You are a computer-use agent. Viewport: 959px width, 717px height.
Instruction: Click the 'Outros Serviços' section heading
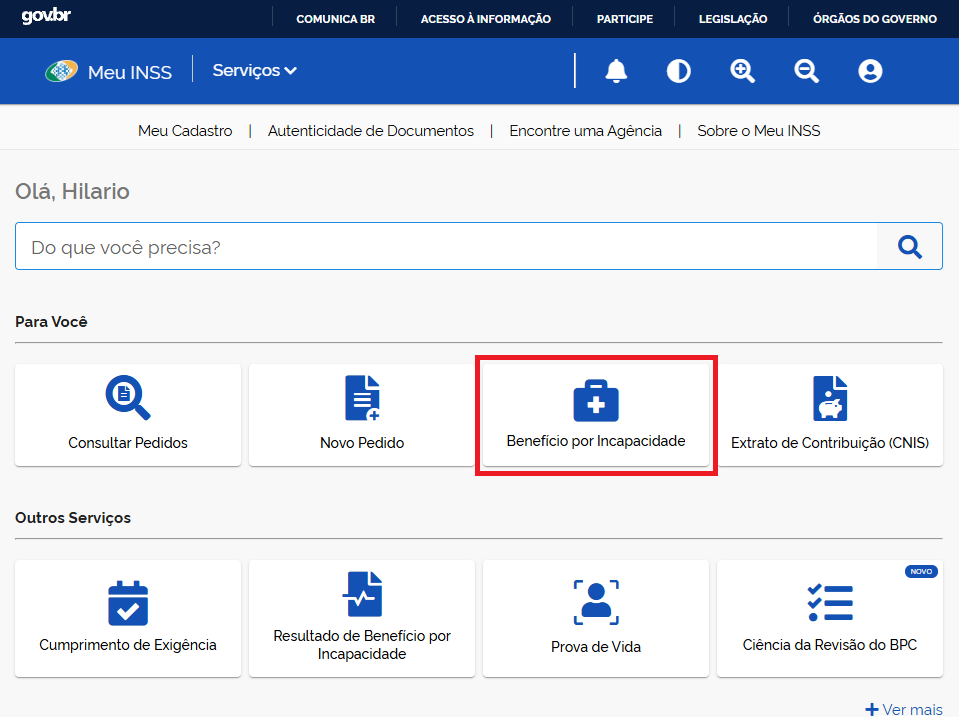coord(73,518)
